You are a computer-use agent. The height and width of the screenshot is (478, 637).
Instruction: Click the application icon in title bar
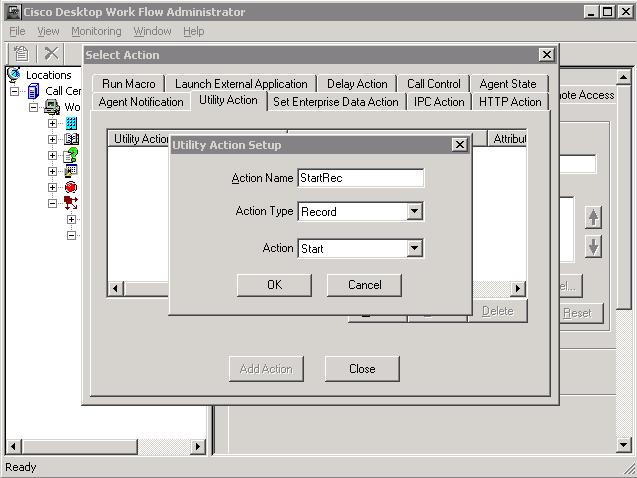pos(14,12)
